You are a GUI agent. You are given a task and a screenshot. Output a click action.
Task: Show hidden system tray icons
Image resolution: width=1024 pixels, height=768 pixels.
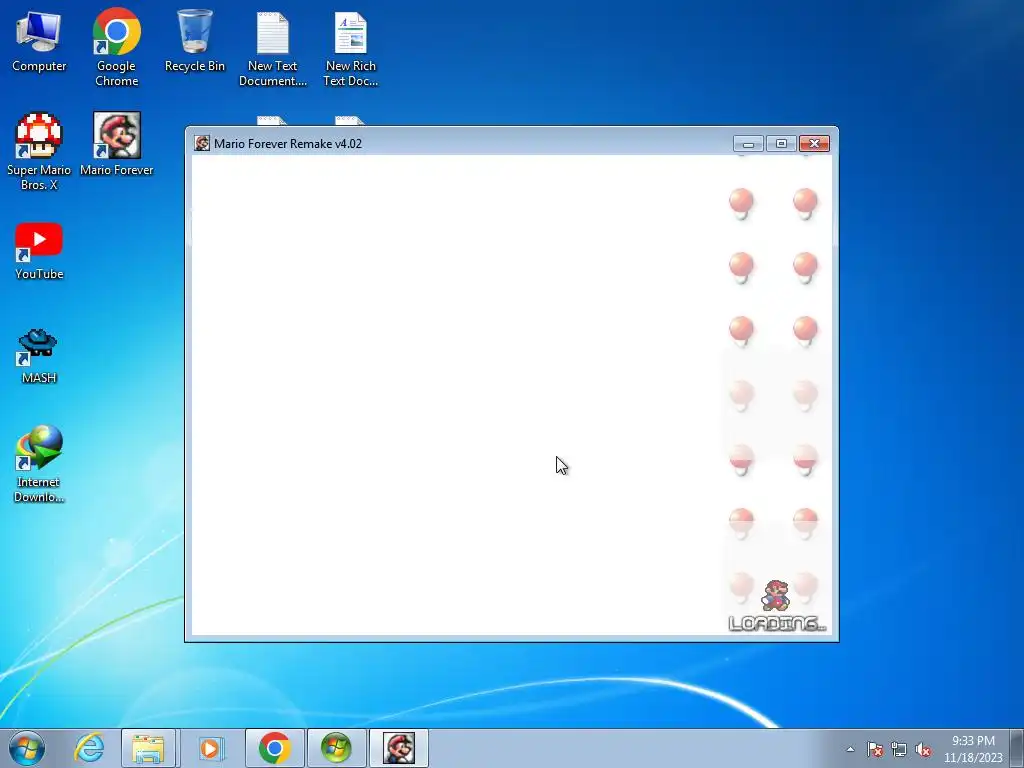point(850,749)
